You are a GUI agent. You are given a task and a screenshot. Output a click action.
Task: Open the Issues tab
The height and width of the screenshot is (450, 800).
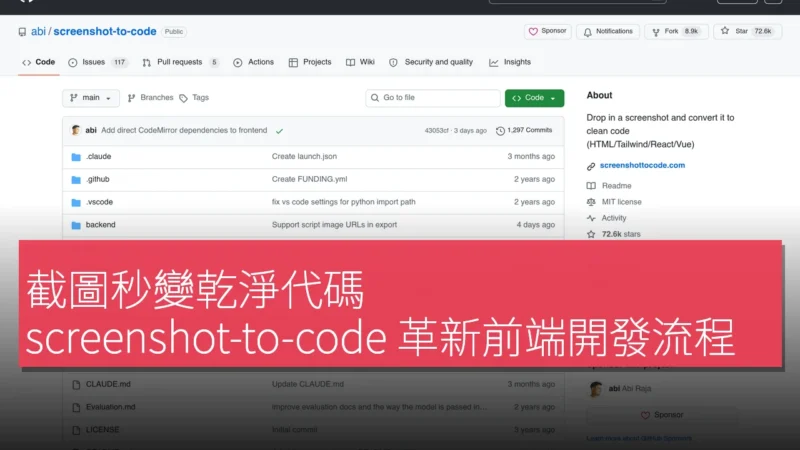pos(98,62)
